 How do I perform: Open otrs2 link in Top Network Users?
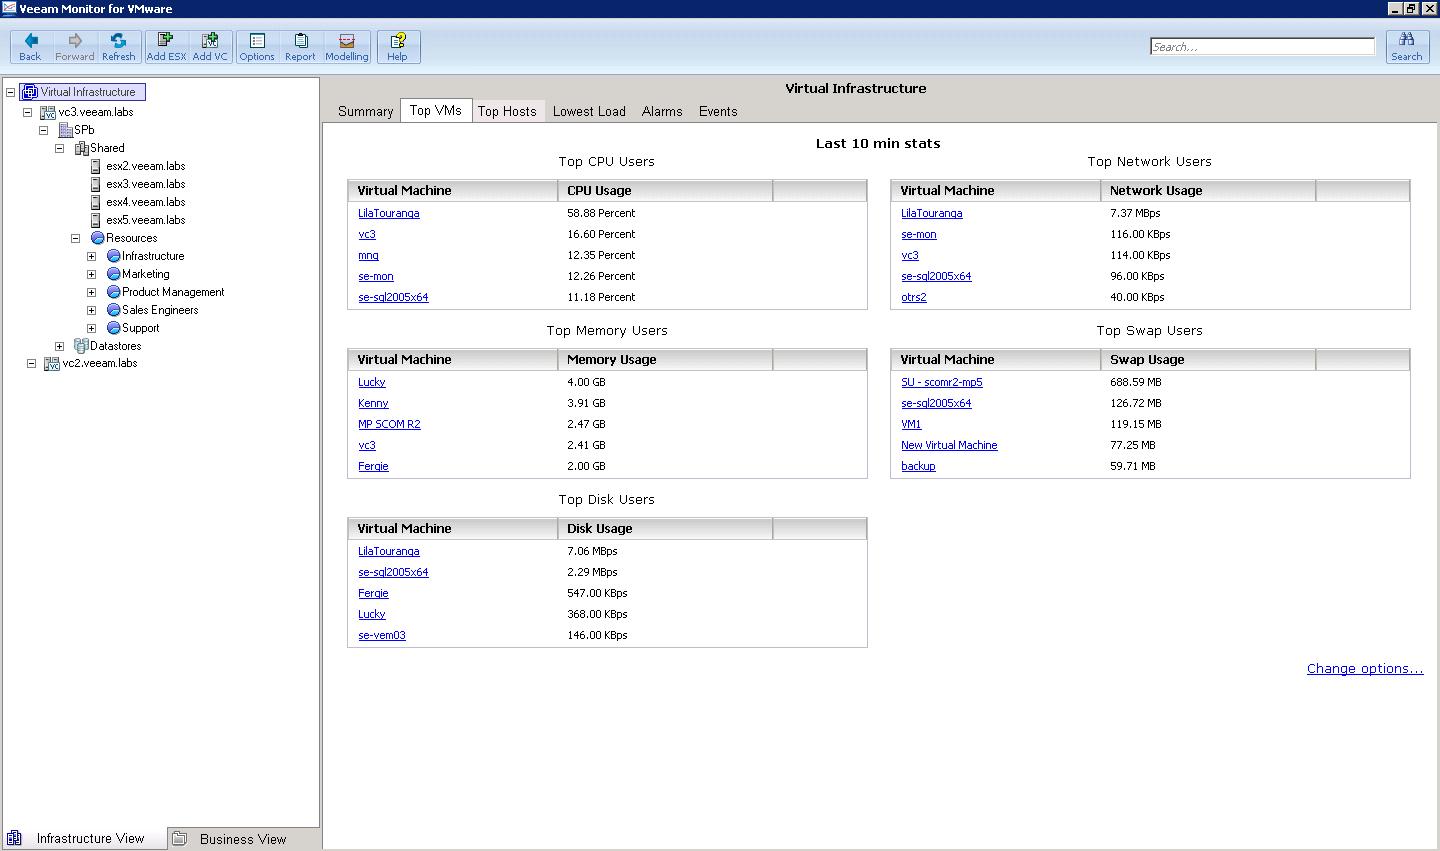pyautogui.click(x=914, y=297)
